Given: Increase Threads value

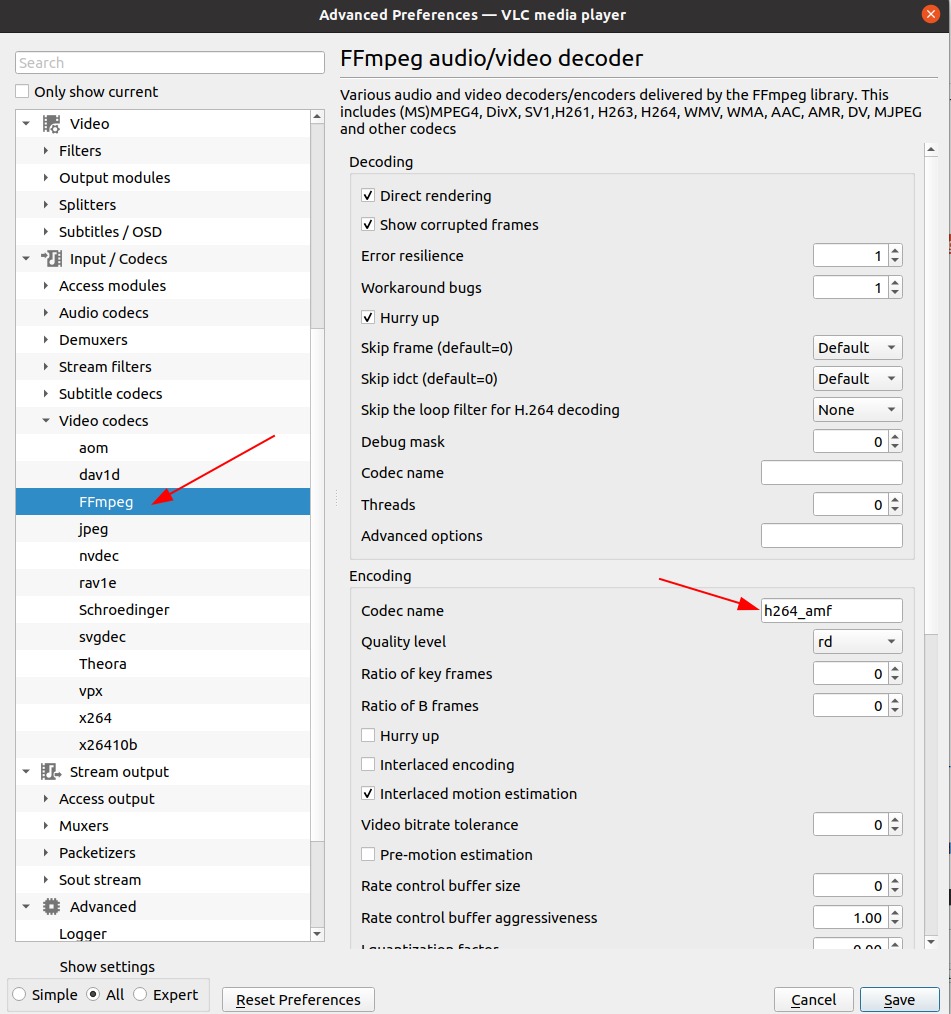Looking at the screenshot, I should coord(895,499).
